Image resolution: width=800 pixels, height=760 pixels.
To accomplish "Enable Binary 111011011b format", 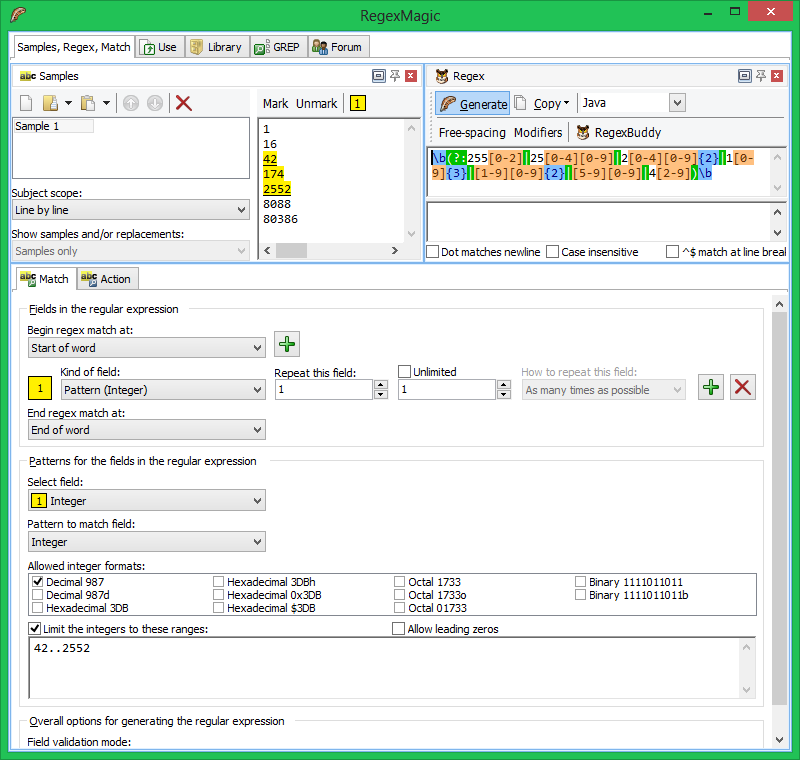I will [x=580, y=595].
